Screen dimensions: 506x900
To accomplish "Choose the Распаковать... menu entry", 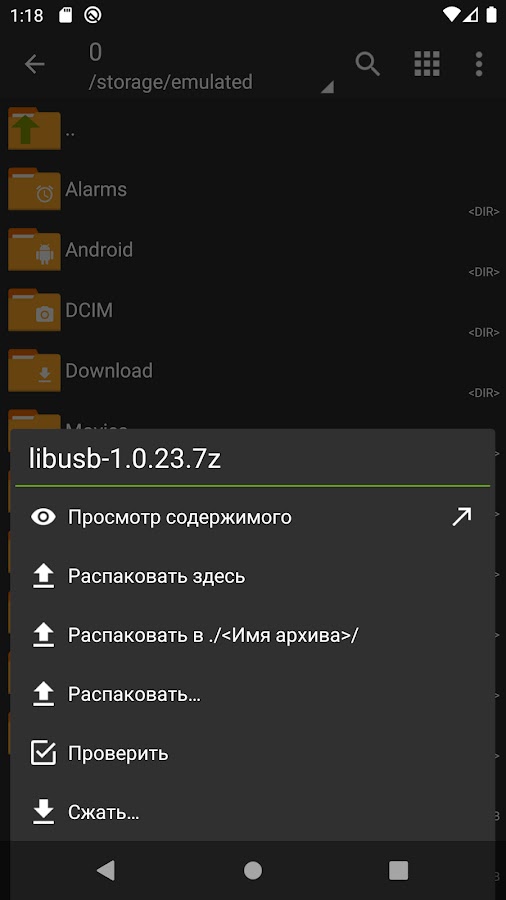I will click(252, 694).
